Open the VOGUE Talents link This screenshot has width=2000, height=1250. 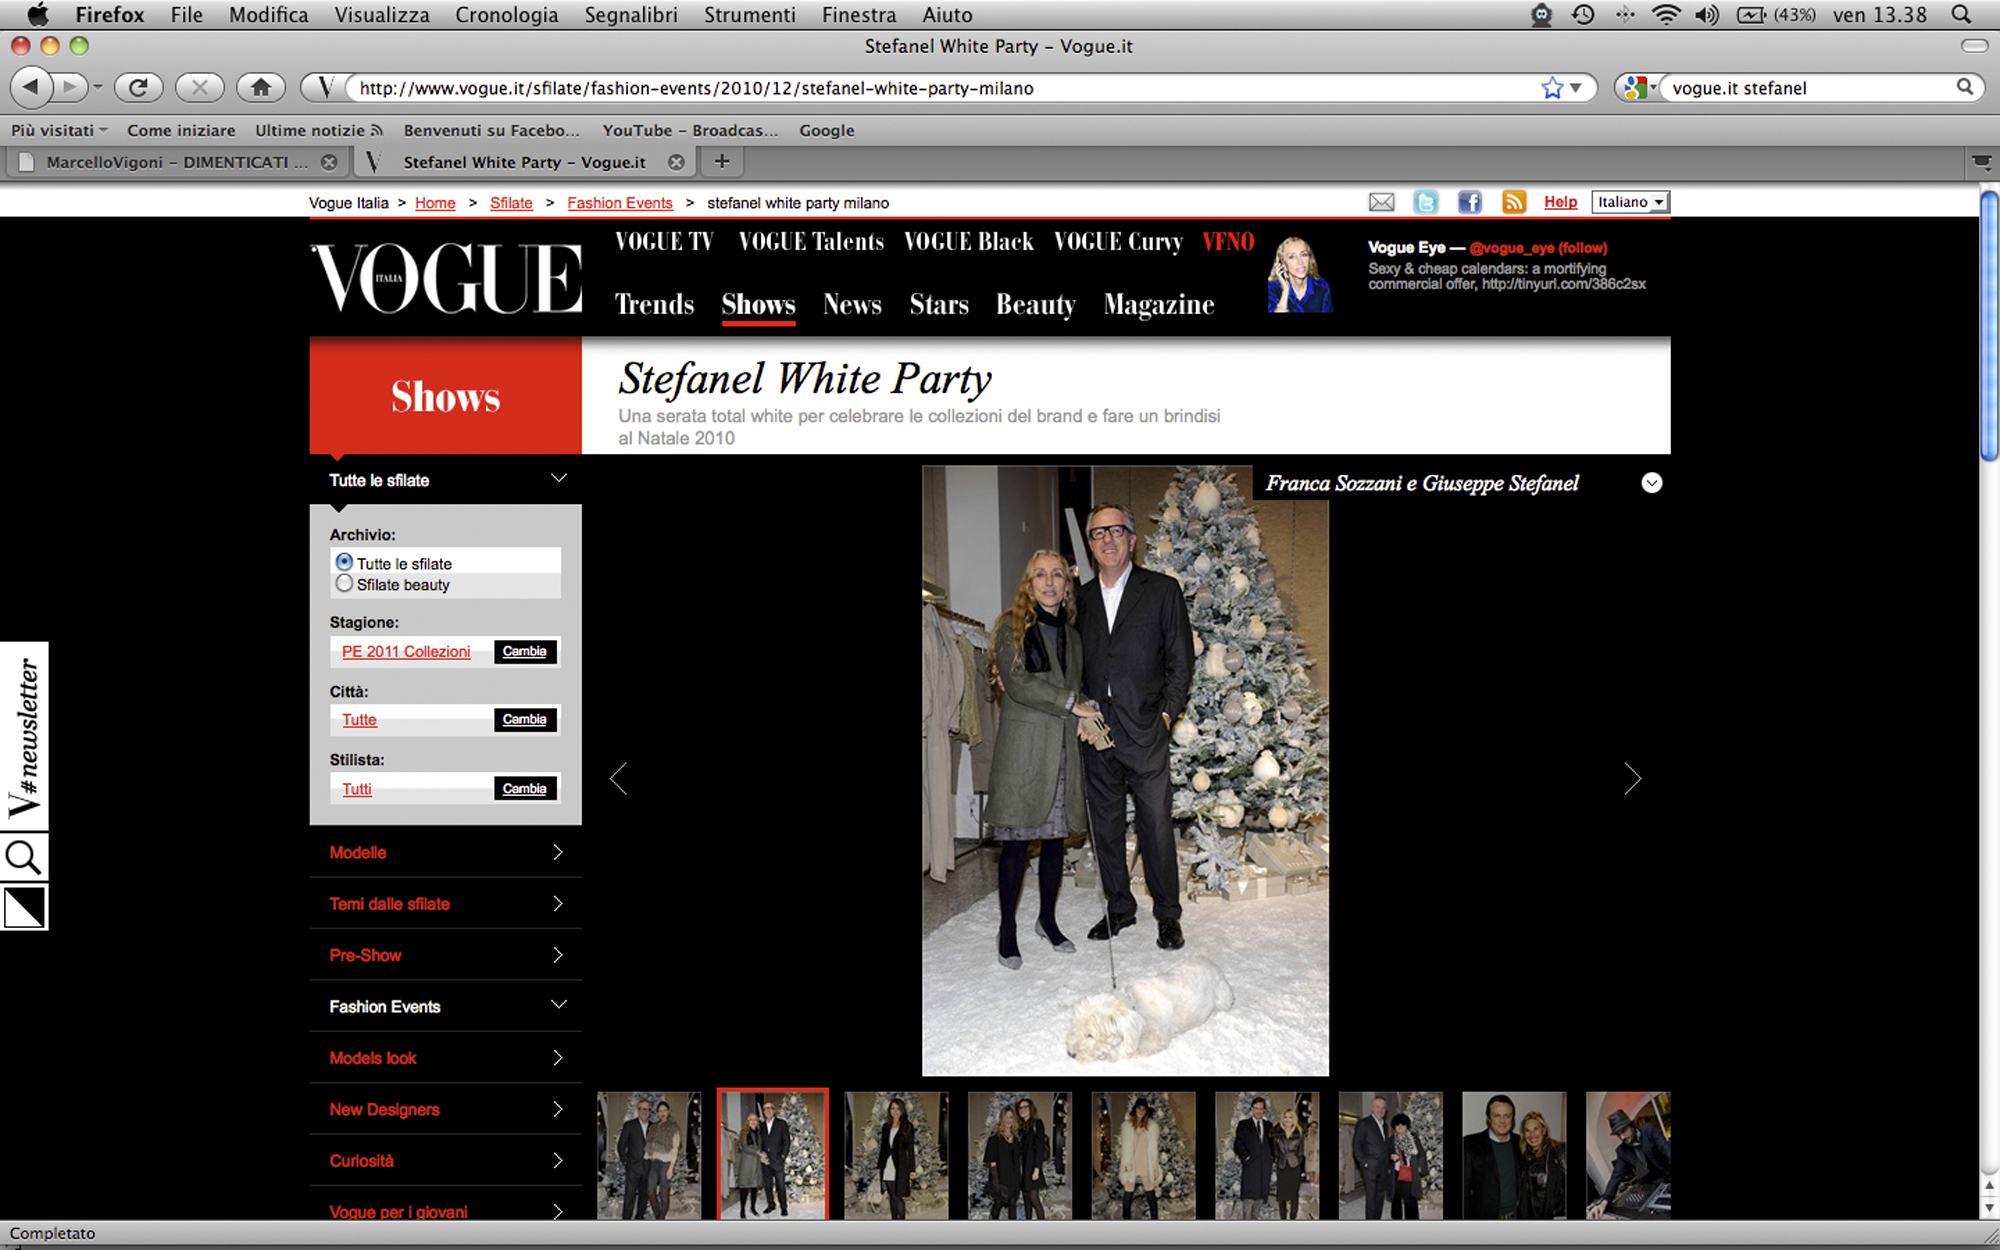pos(811,242)
